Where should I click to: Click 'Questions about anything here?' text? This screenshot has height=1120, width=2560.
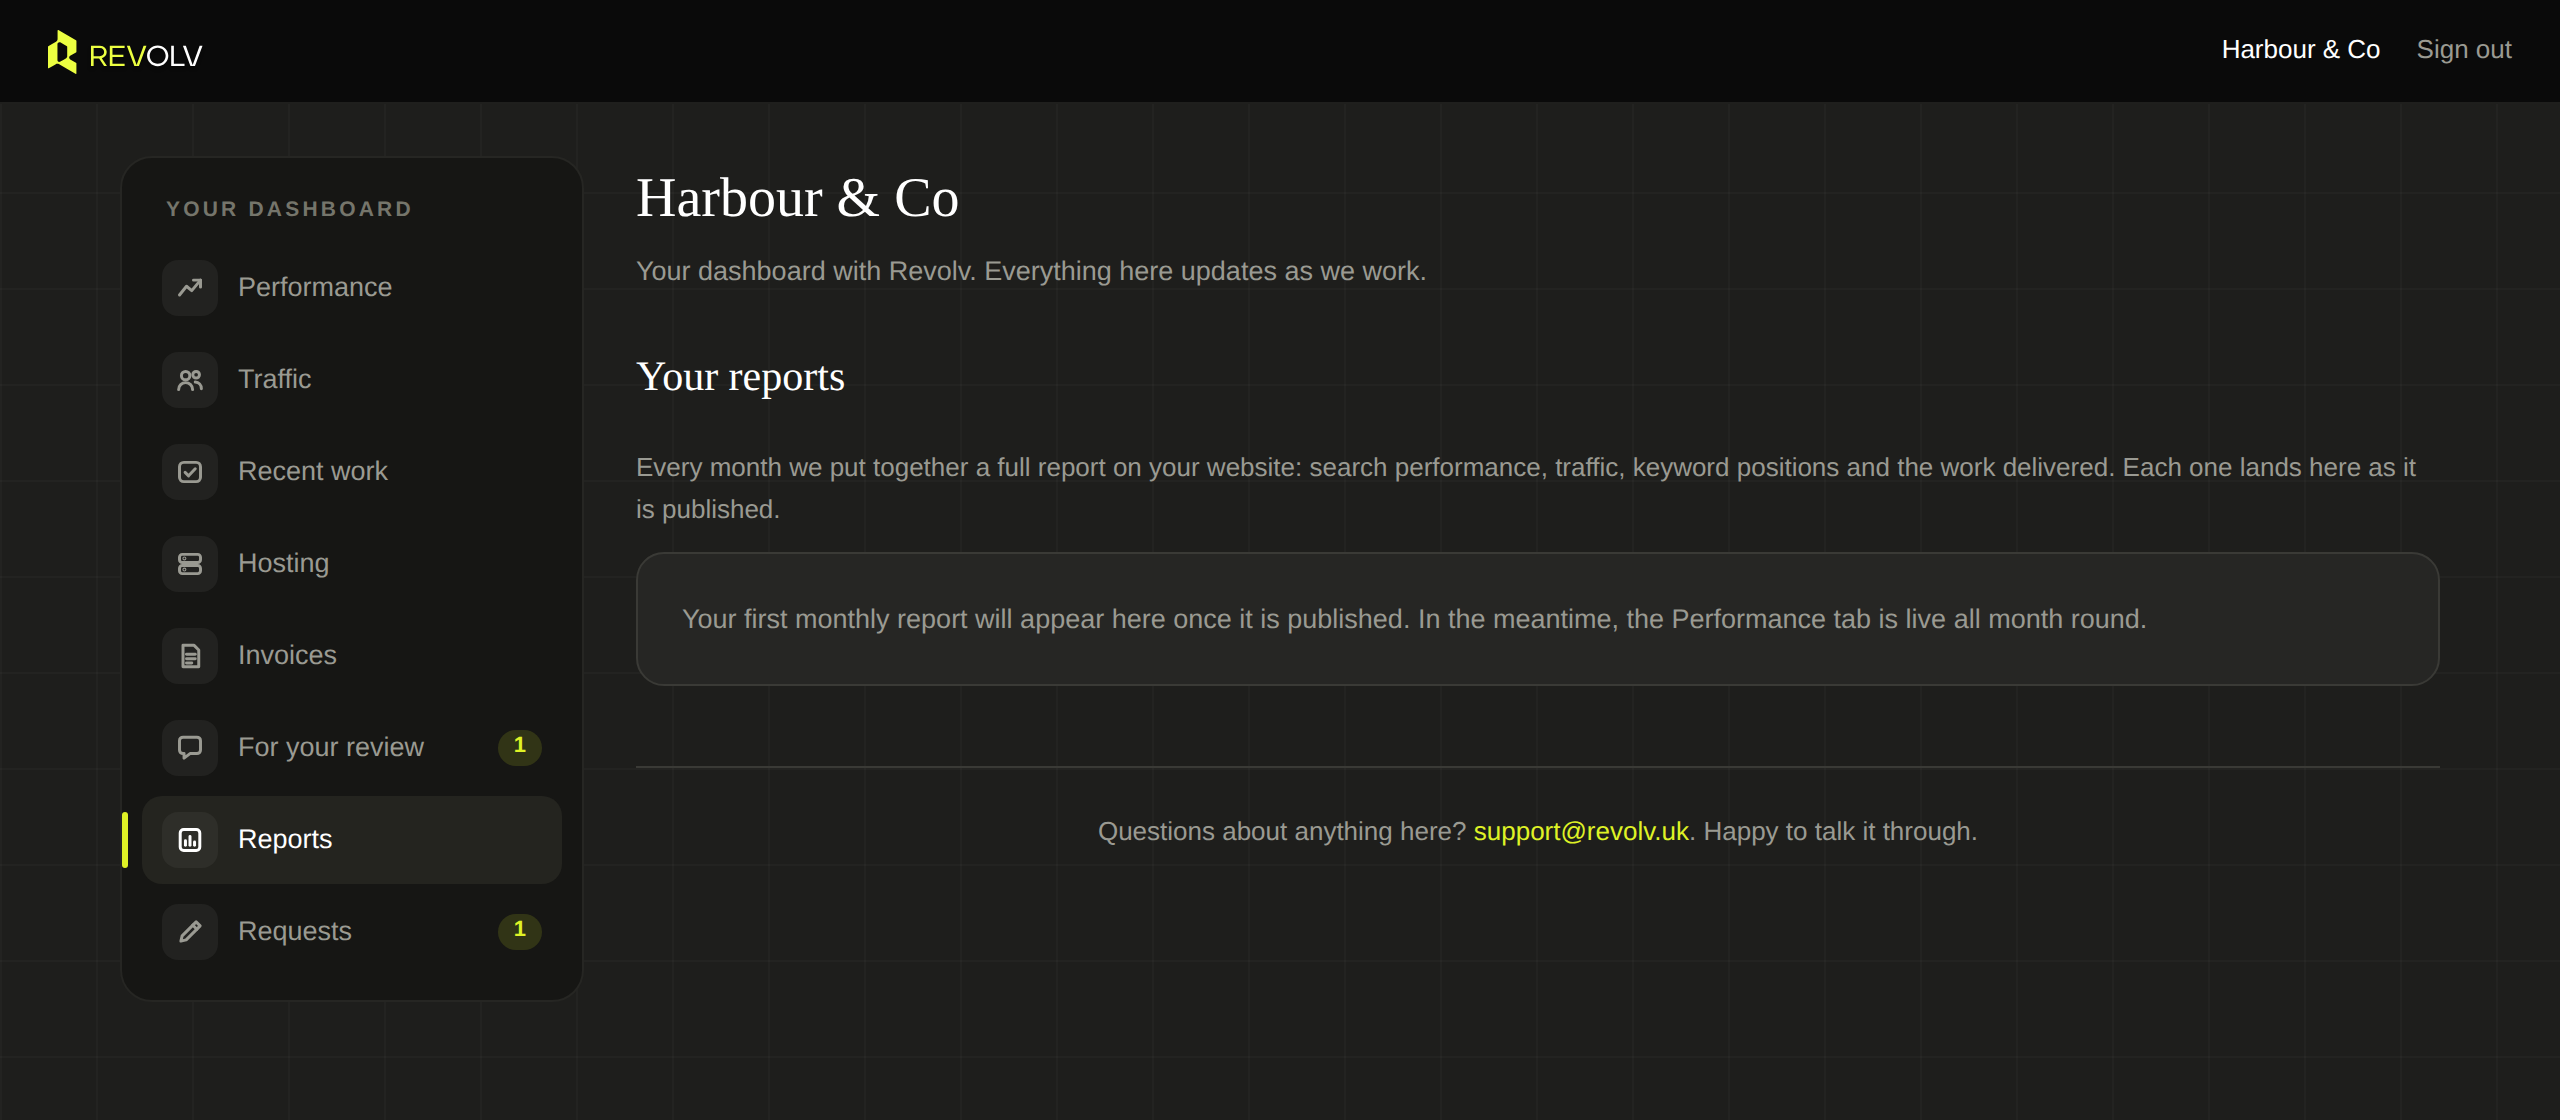coord(1282,832)
